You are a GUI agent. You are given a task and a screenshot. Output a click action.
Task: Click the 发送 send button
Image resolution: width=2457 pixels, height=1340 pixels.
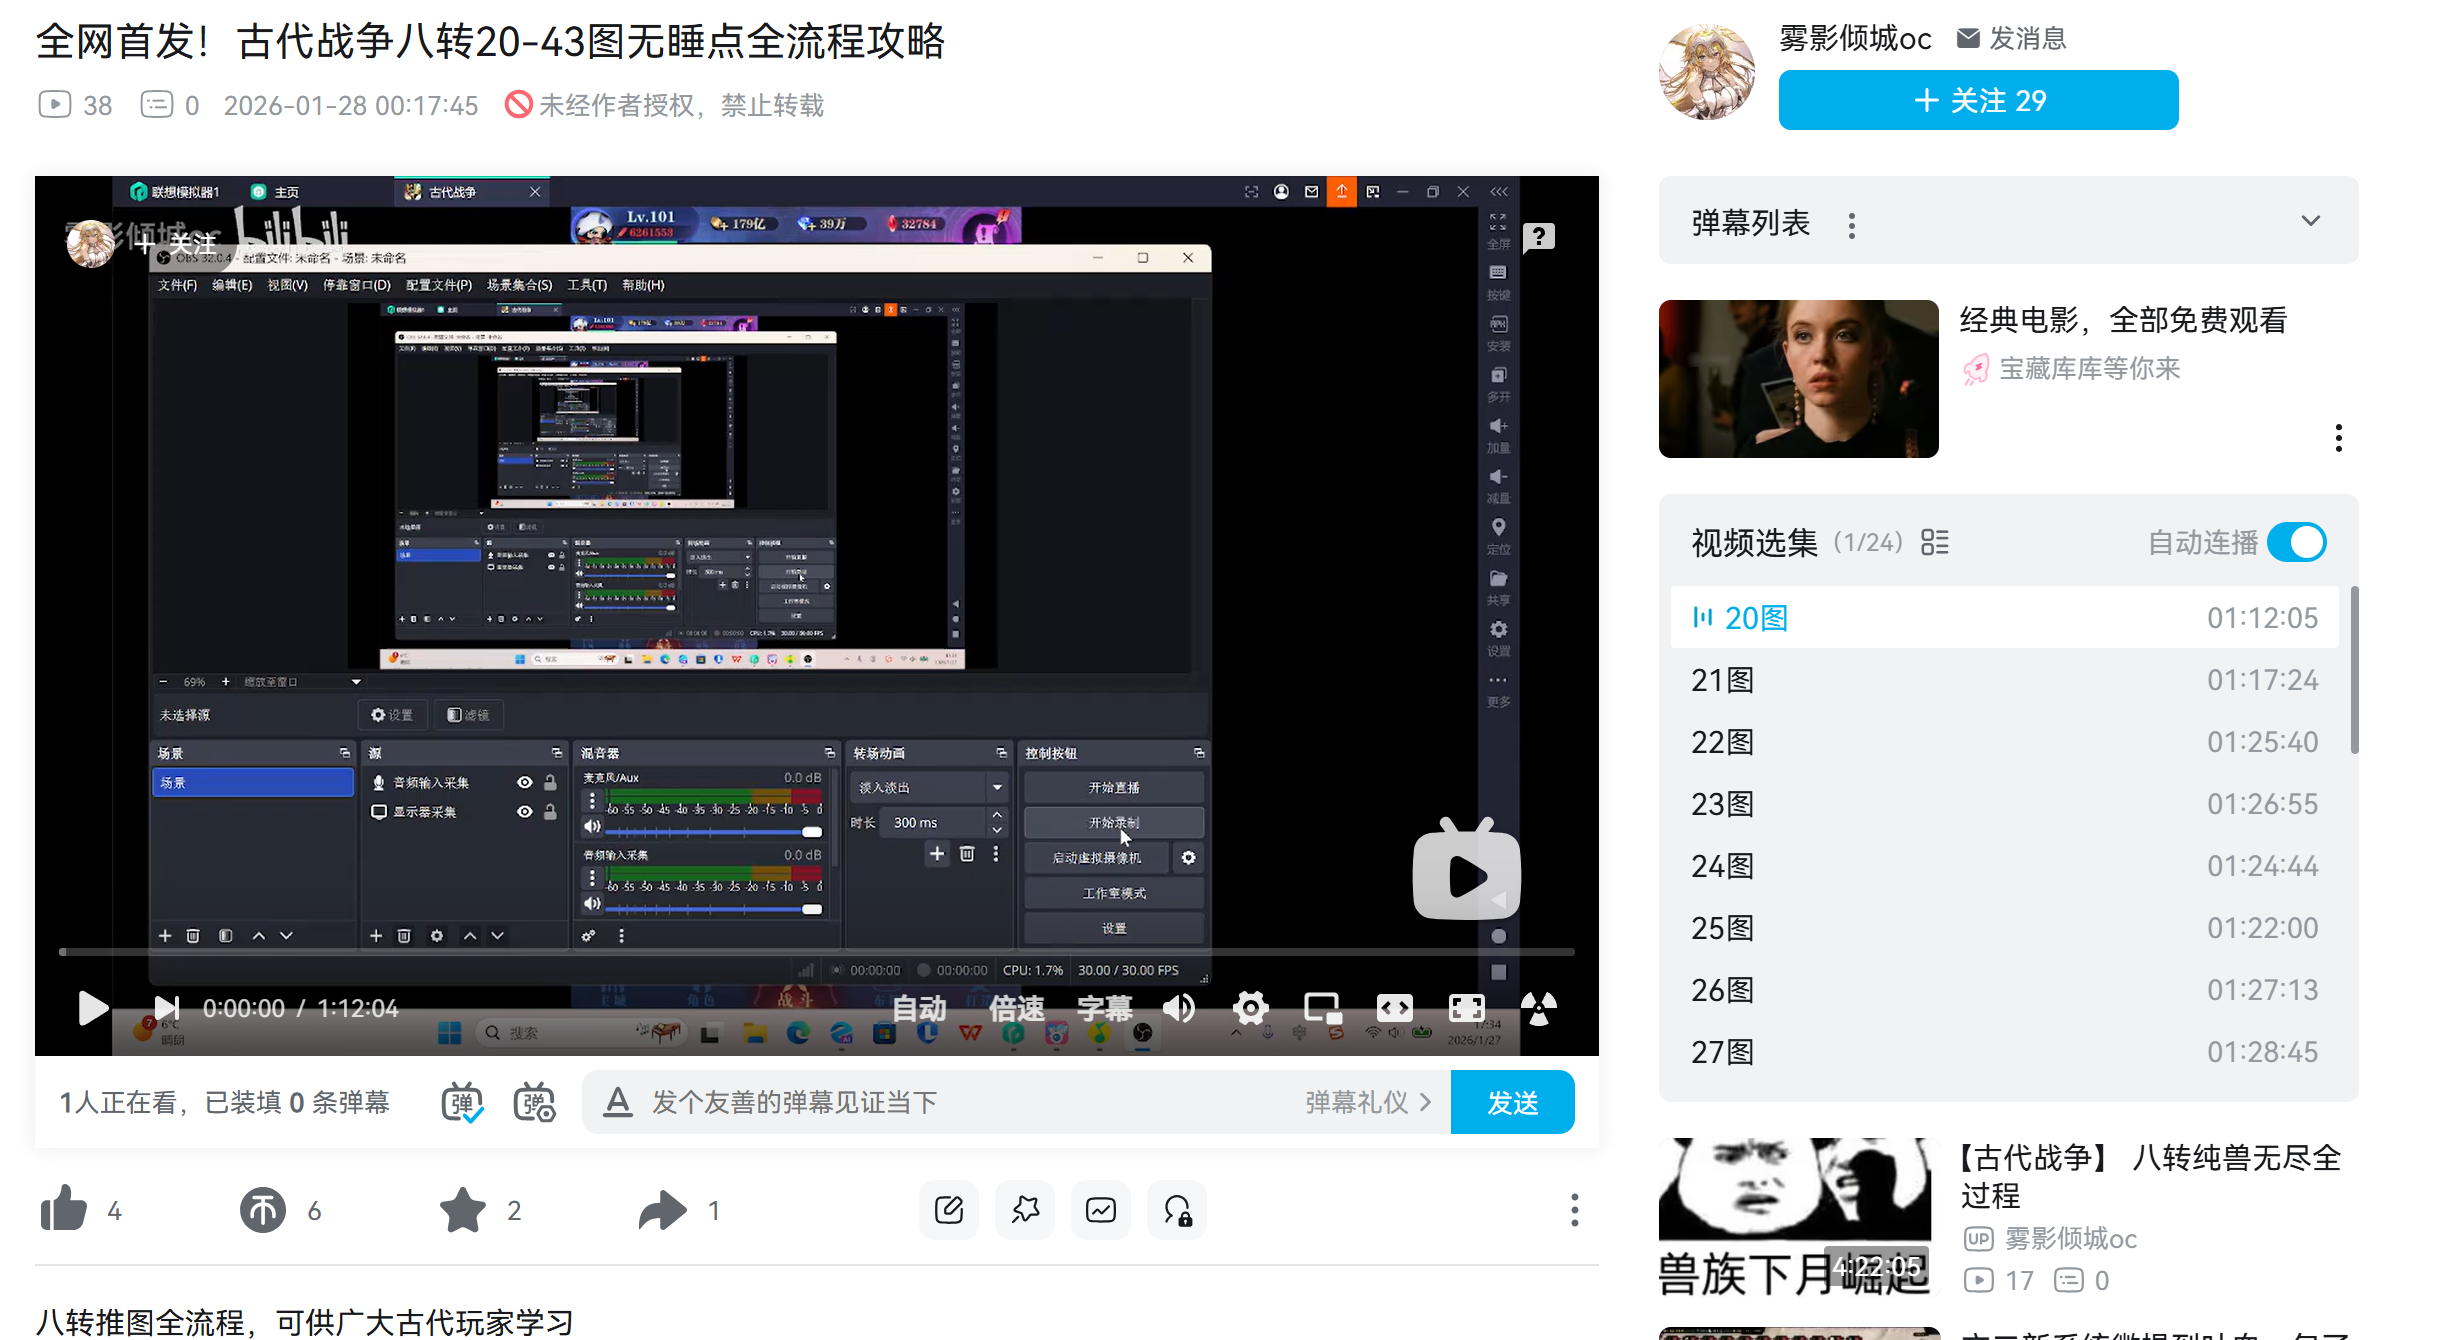point(1512,1102)
